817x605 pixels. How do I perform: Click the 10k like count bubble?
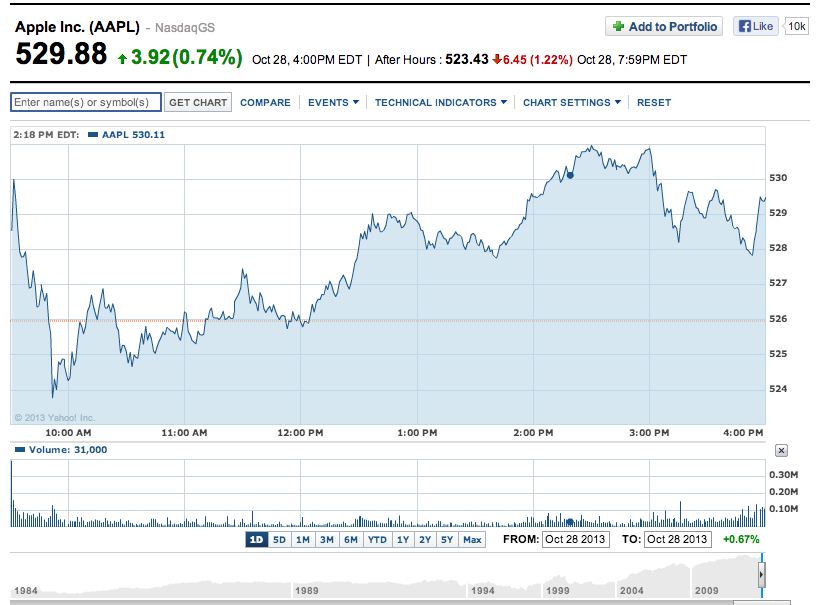797,27
